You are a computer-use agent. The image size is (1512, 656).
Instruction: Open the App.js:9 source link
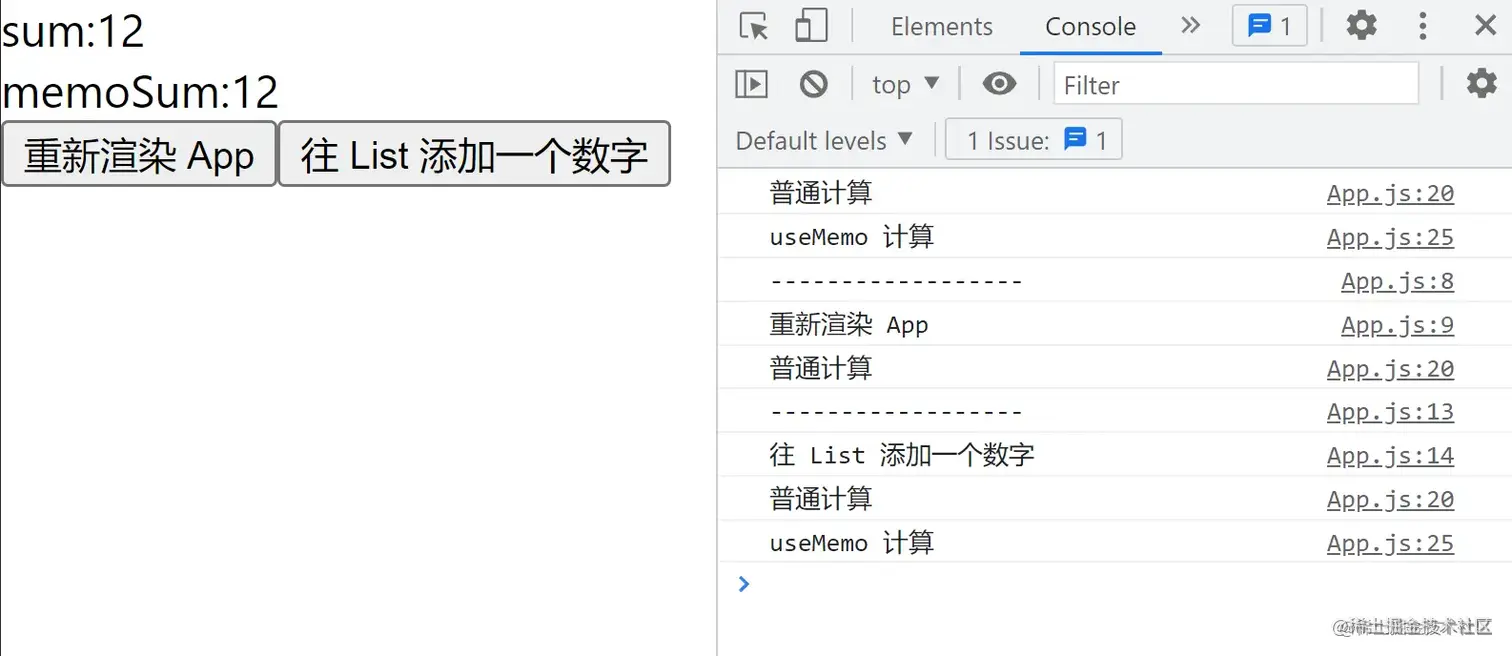click(1398, 325)
